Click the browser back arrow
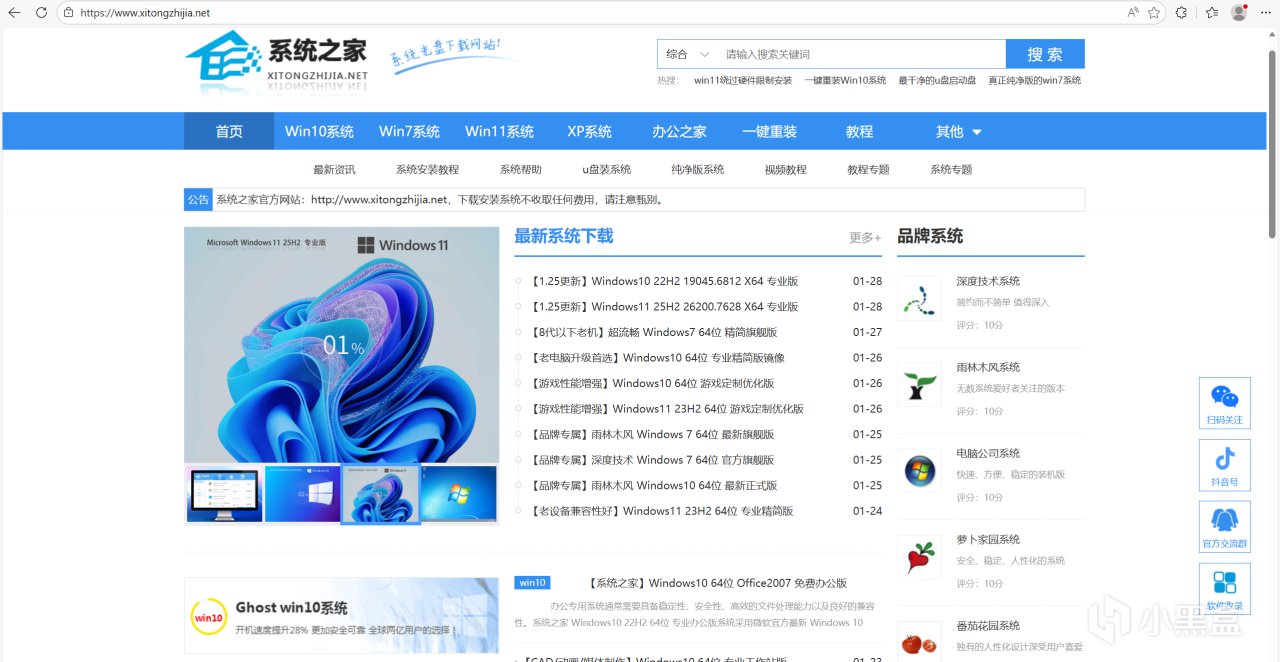 (x=14, y=13)
